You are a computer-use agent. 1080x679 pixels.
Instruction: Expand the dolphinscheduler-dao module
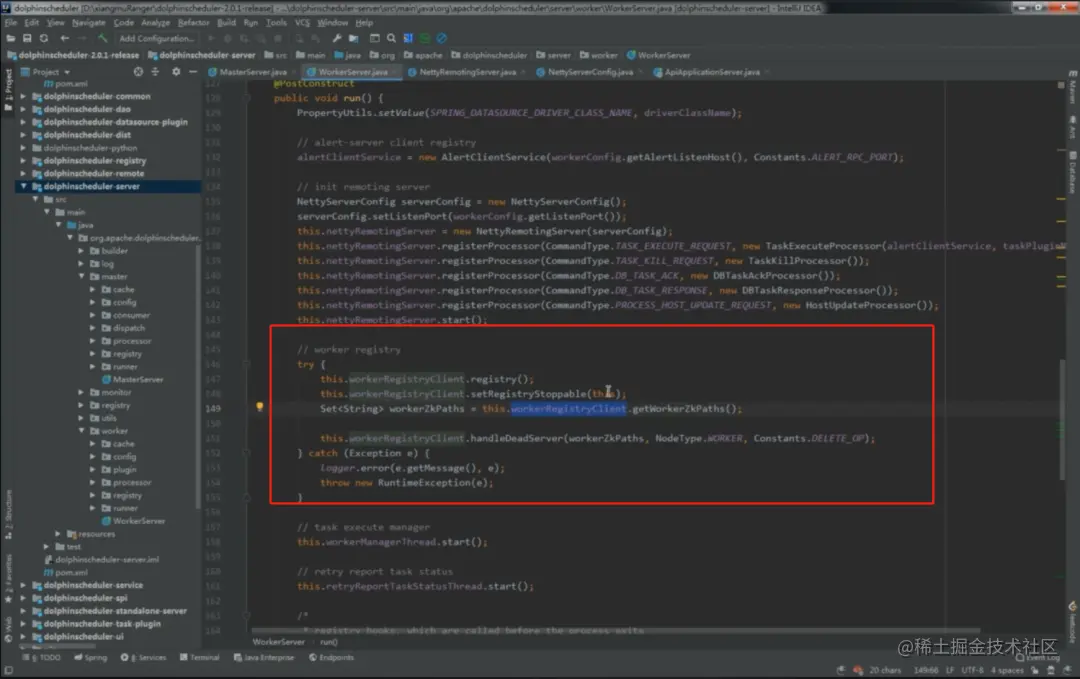(x=23, y=109)
